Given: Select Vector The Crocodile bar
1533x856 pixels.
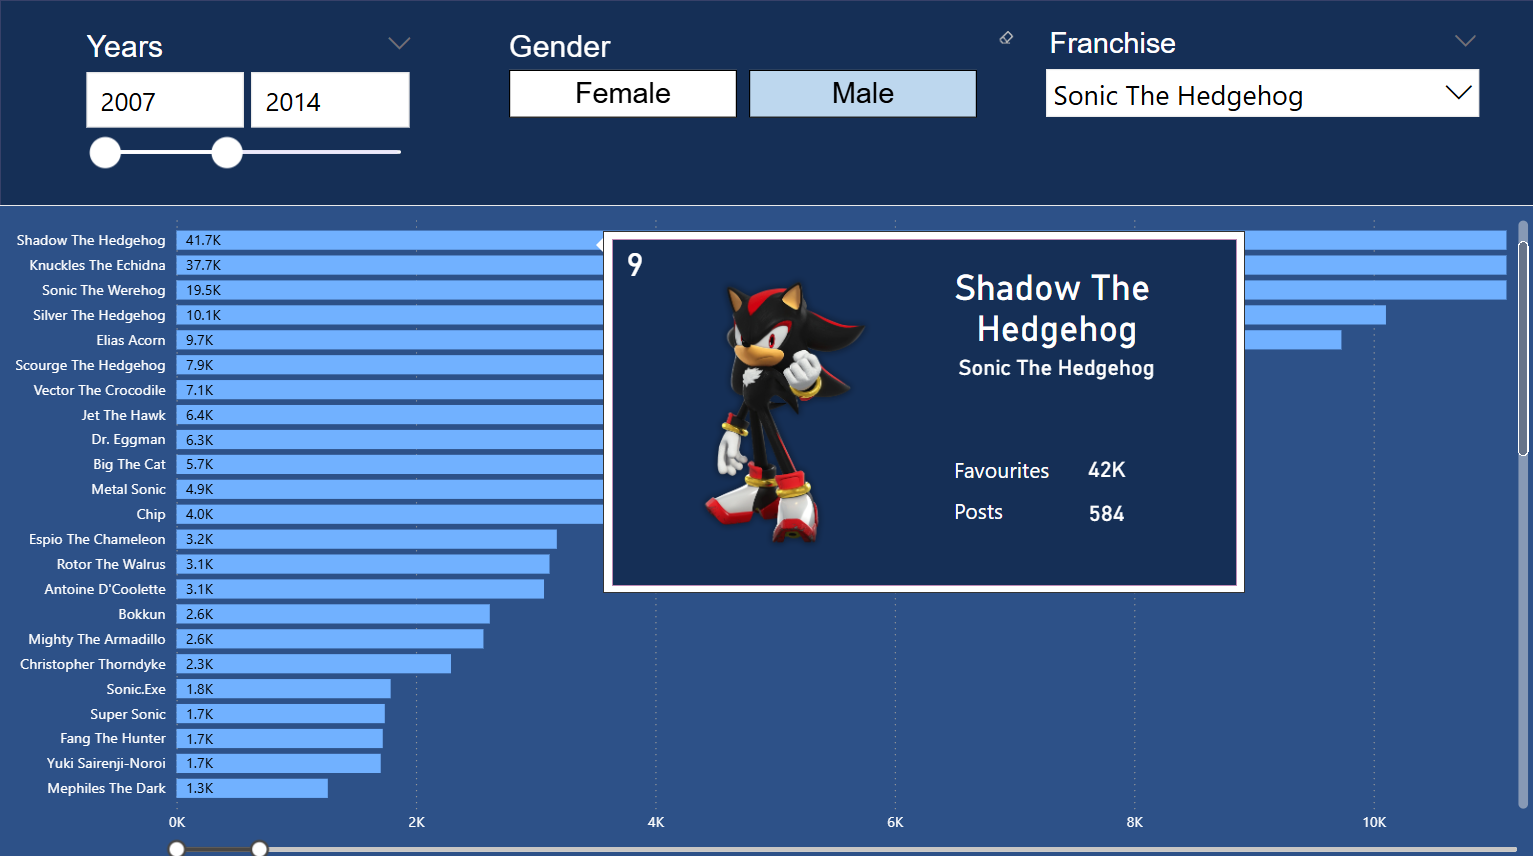Looking at the screenshot, I should click(x=390, y=390).
